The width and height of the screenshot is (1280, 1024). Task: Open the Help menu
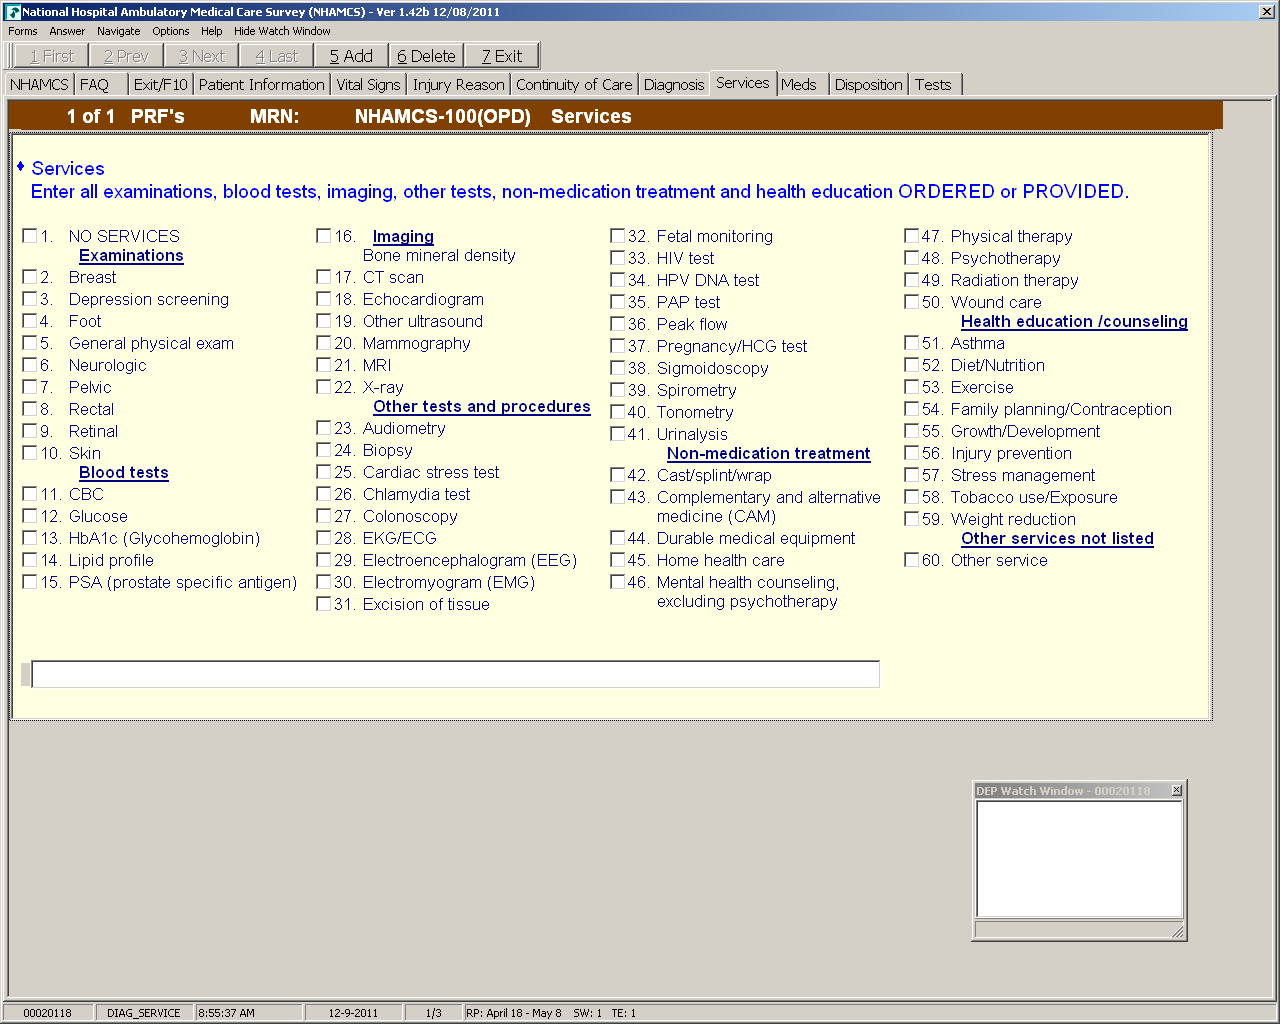coord(212,31)
